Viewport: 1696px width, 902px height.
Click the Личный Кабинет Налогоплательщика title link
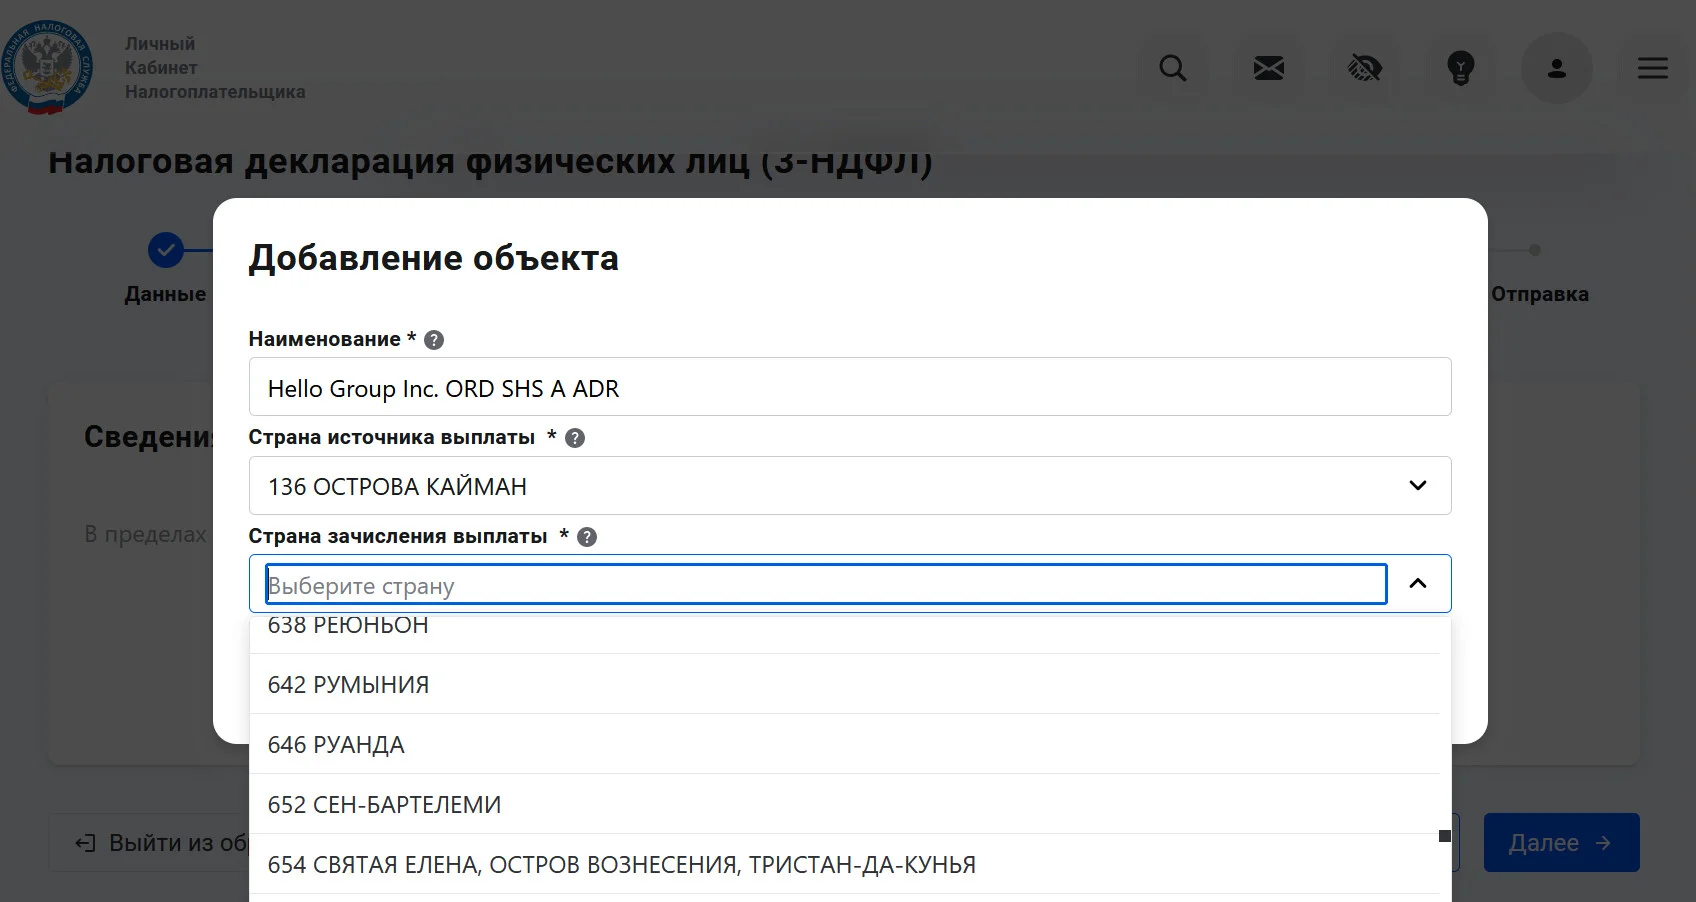(x=215, y=68)
